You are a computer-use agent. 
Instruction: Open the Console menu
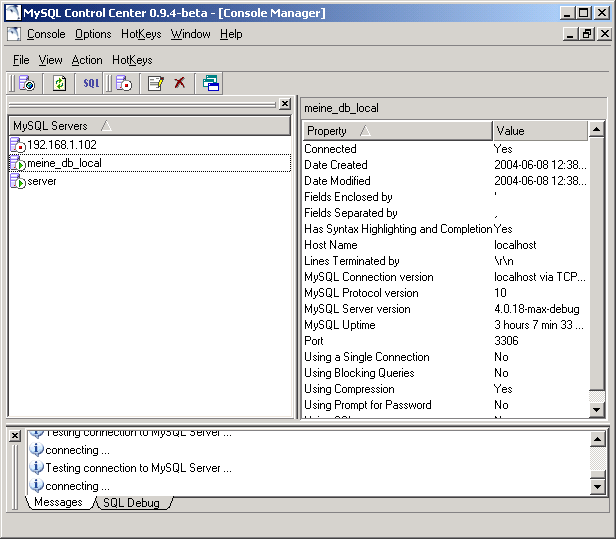pos(46,34)
